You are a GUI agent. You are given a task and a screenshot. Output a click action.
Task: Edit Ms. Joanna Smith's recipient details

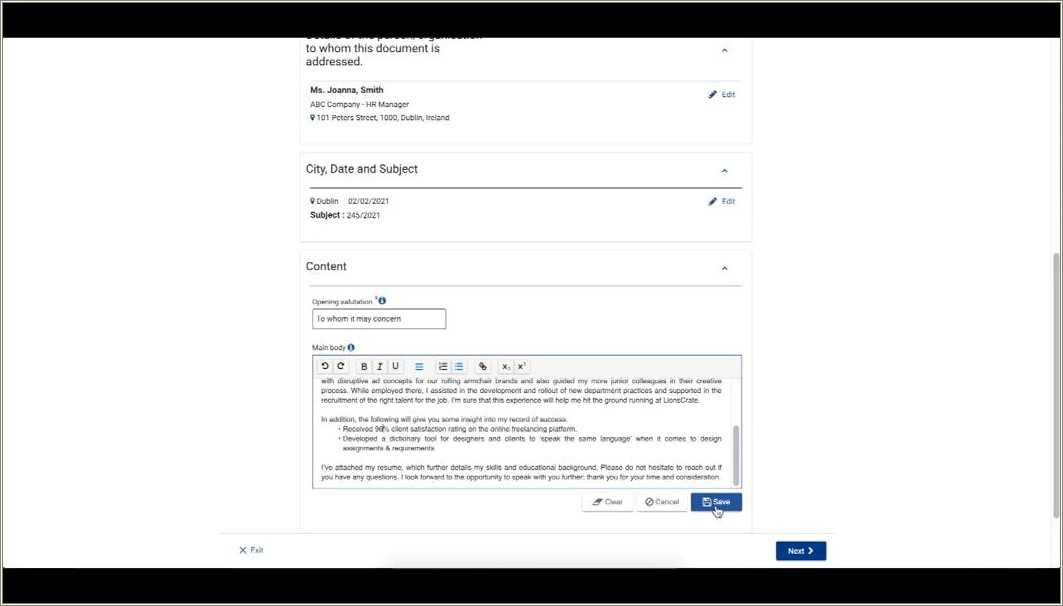(x=721, y=94)
